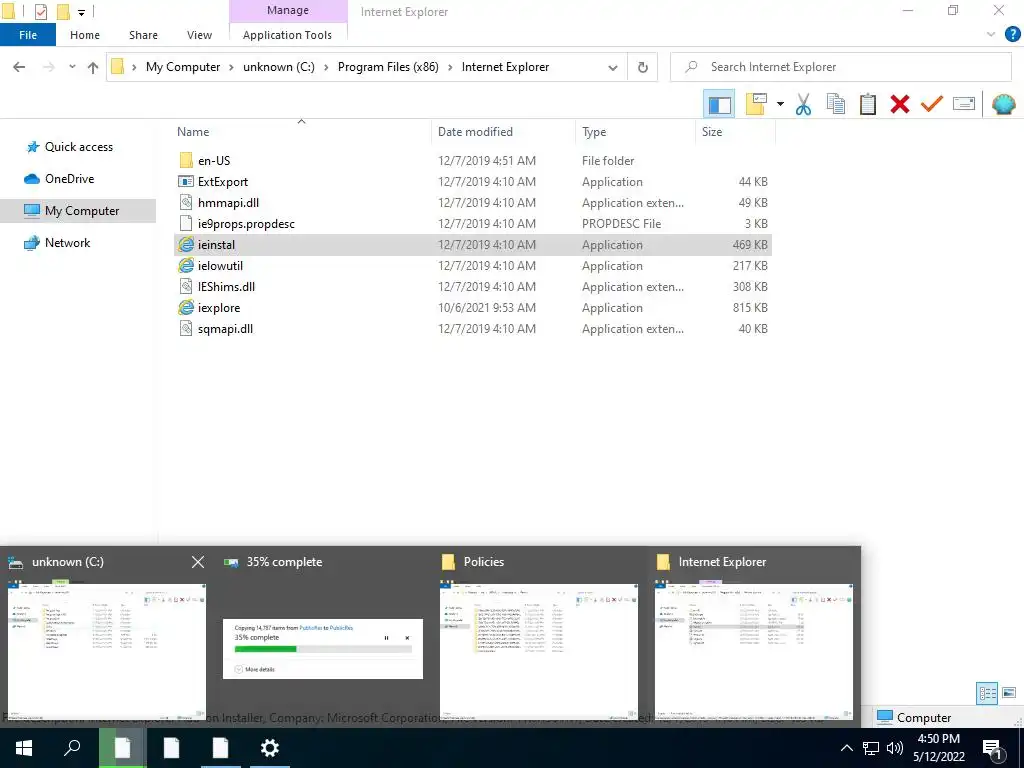Click the Properties checkmark icon in title bar
The height and width of the screenshot is (768, 1024).
coord(40,12)
